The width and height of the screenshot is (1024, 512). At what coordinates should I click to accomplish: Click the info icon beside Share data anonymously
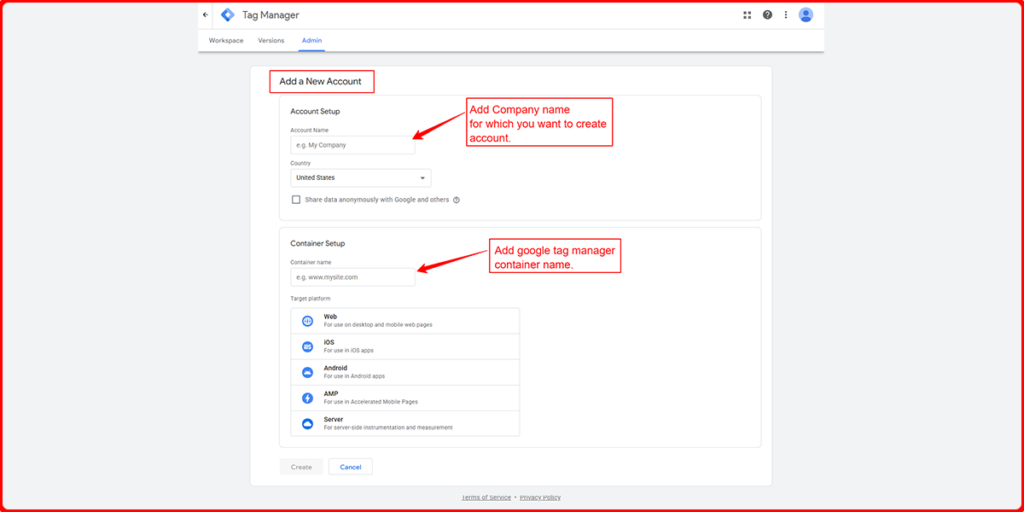coord(456,200)
